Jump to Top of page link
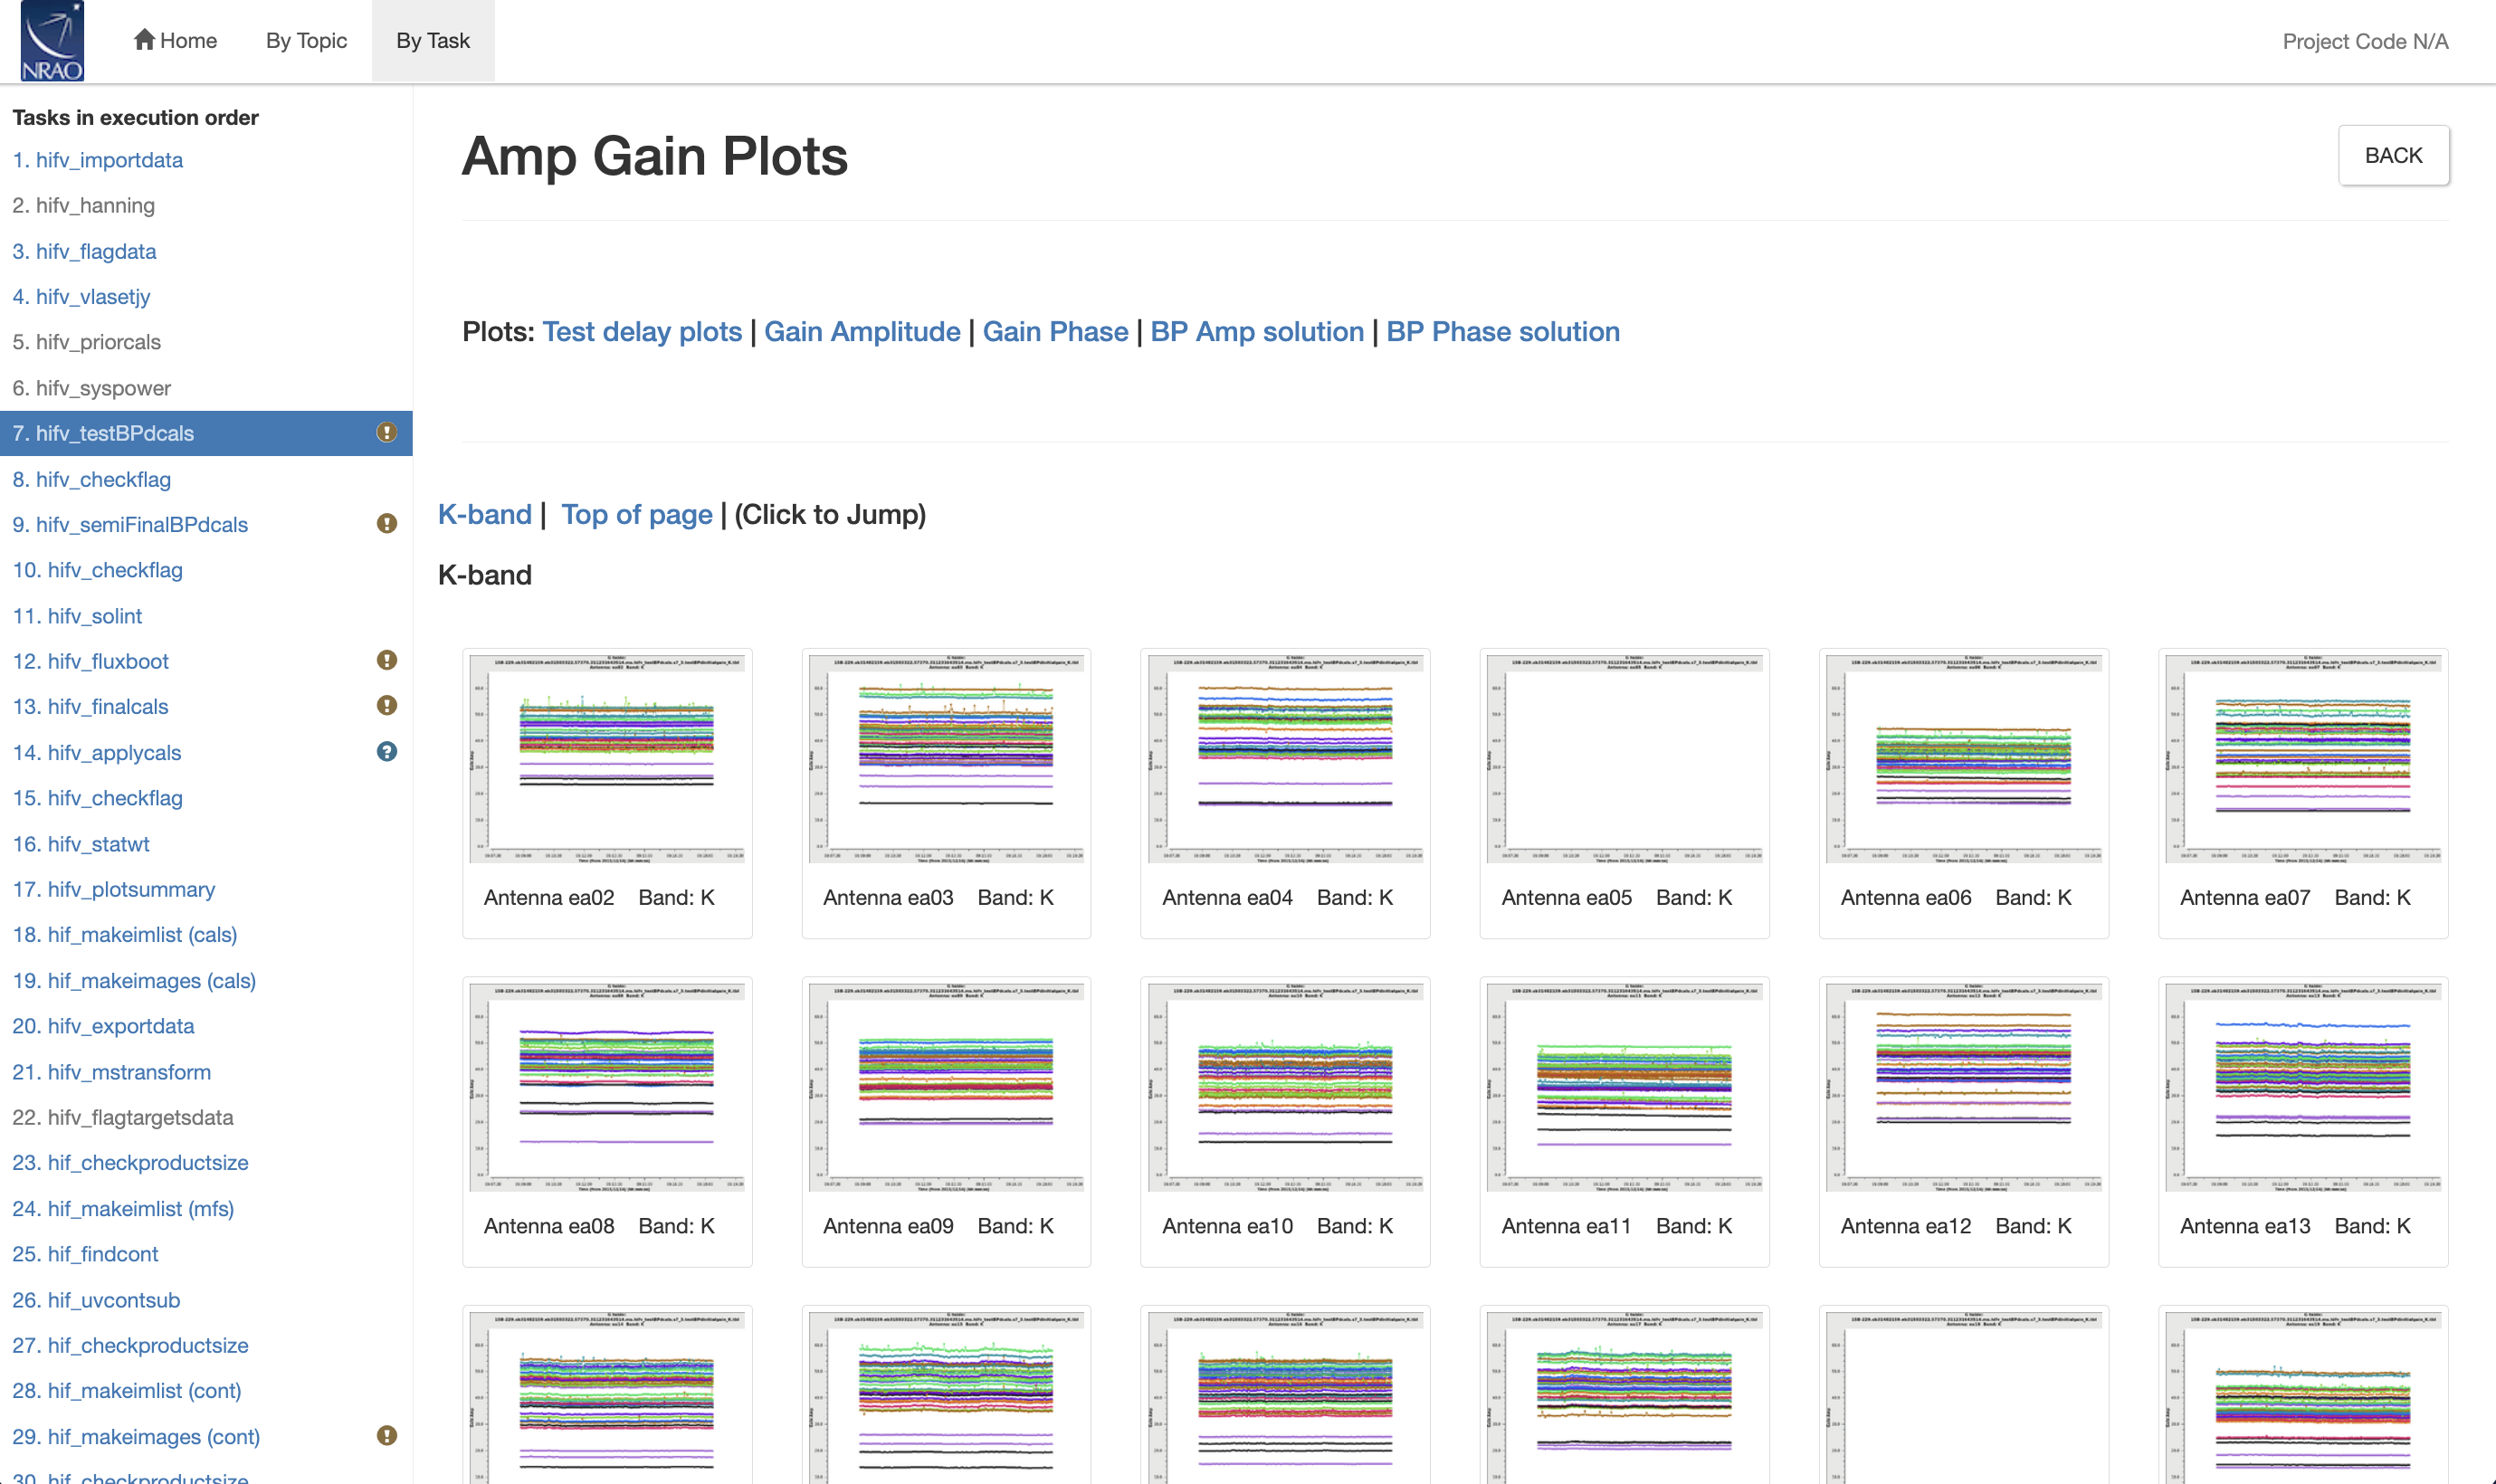 tap(636, 515)
